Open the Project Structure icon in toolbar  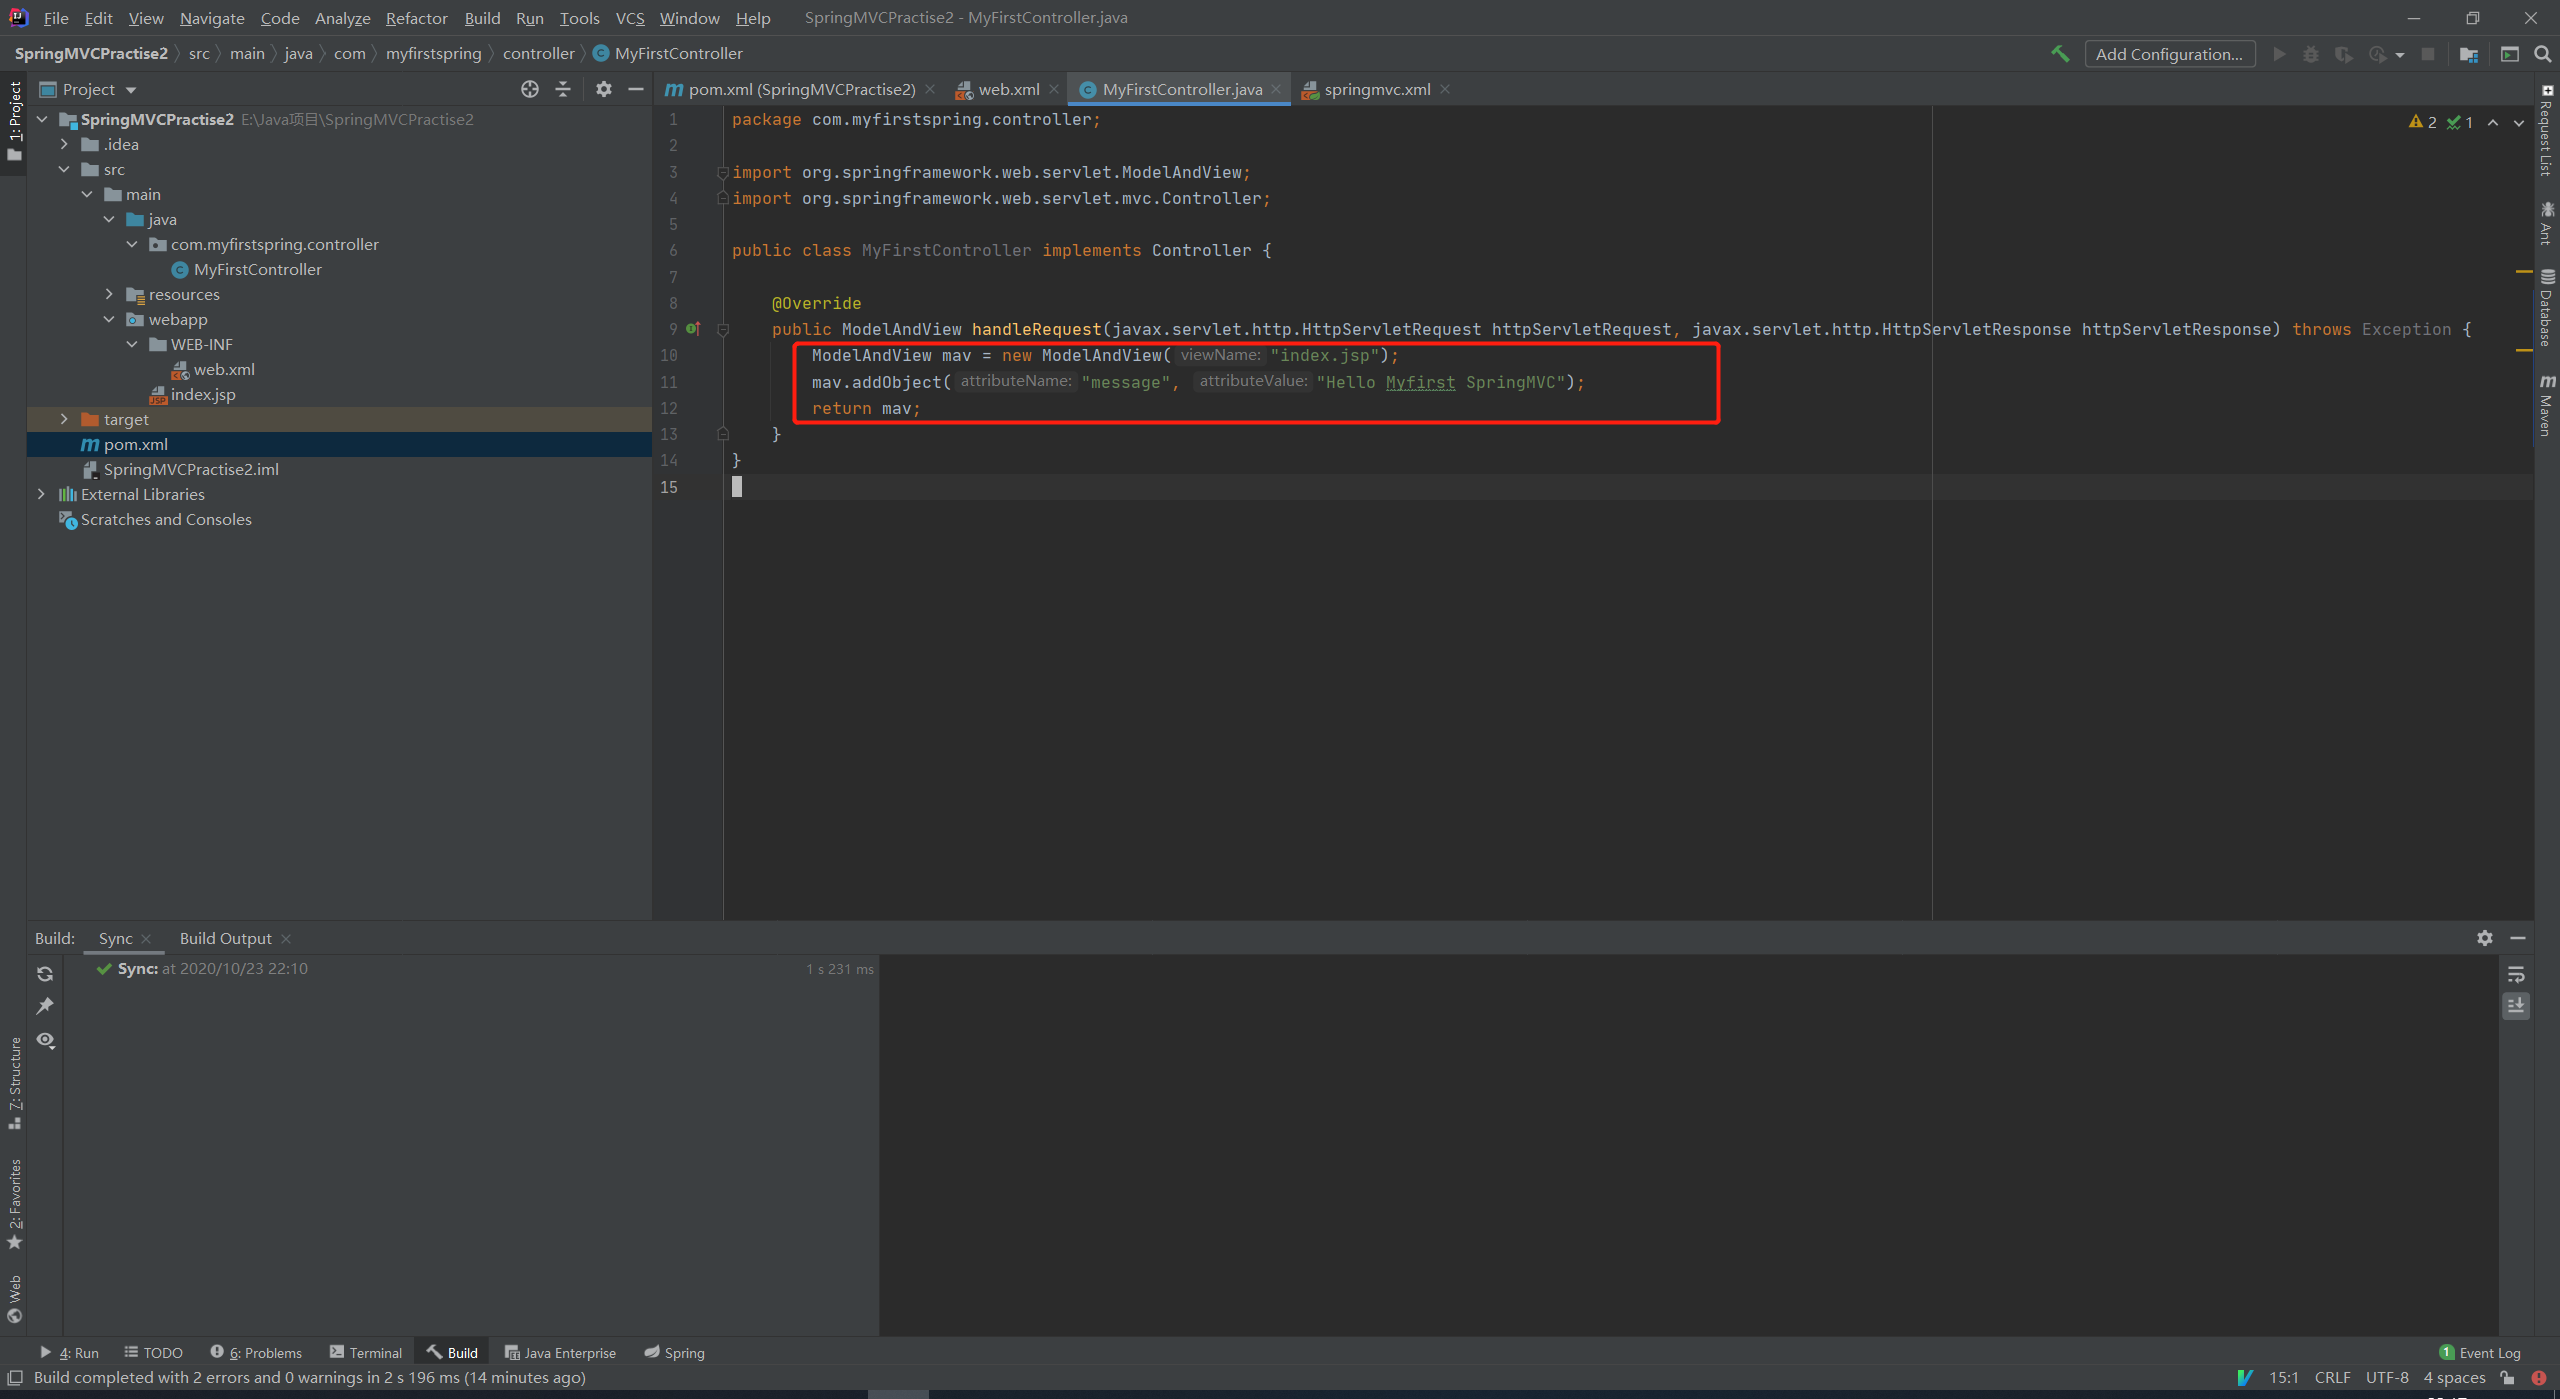point(2469,54)
